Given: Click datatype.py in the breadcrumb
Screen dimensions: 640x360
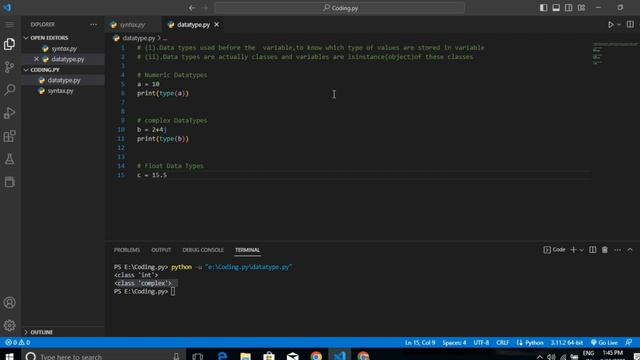Looking at the screenshot, I should pos(138,38).
